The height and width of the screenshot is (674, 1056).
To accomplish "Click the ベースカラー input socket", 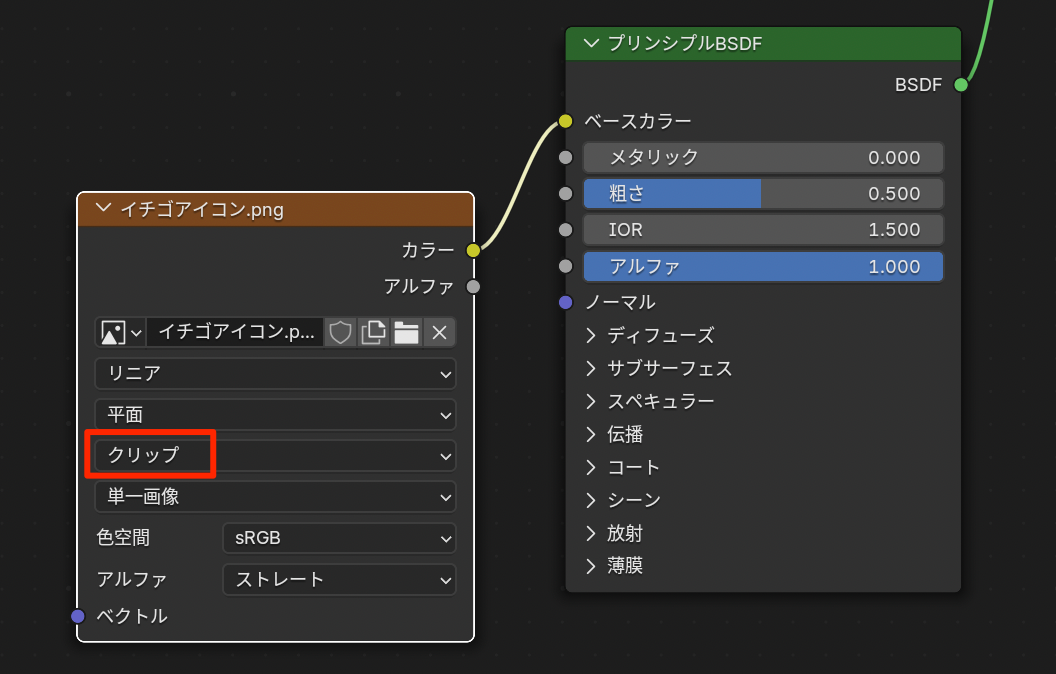I will (565, 121).
